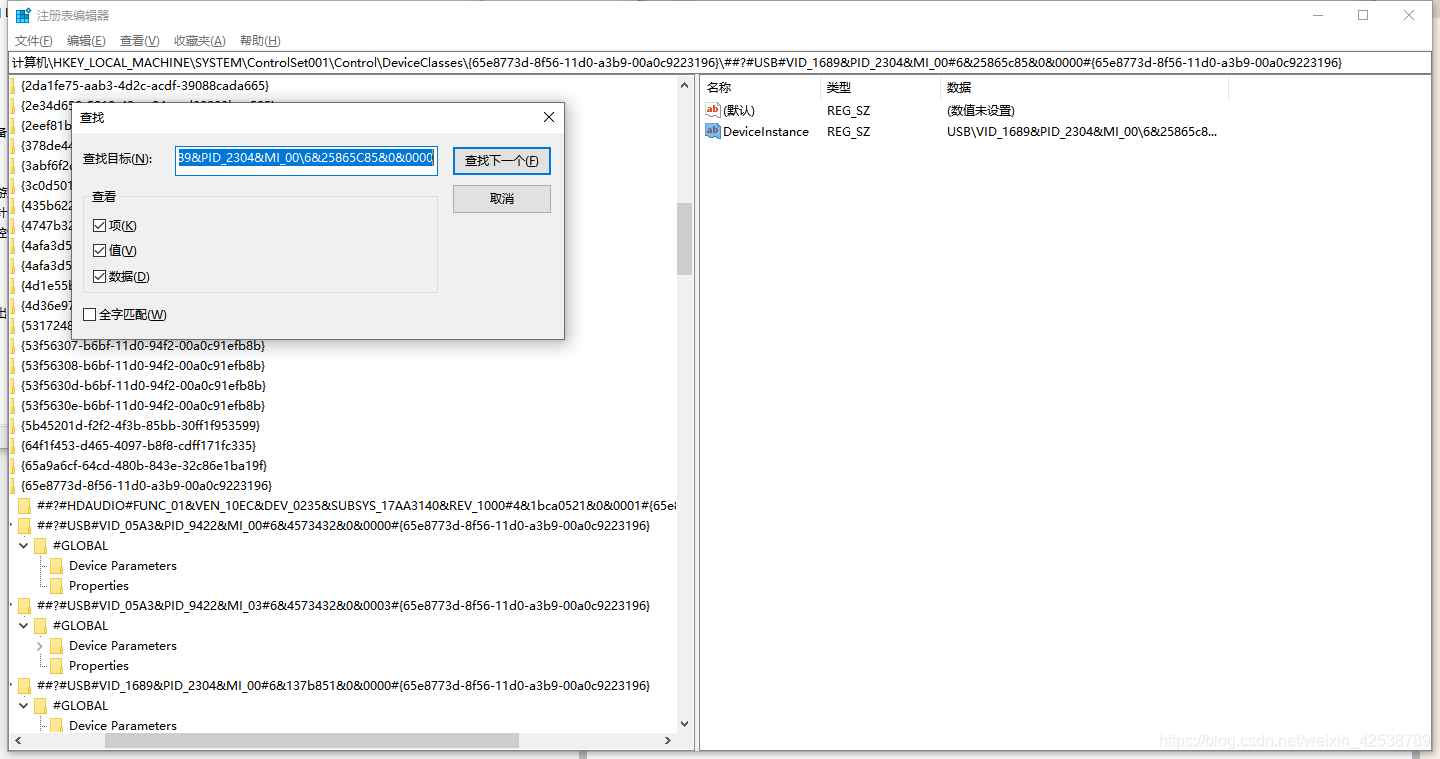Select the DeviceInstance value name
Image resolution: width=1440 pixels, height=759 pixels.
766,132
